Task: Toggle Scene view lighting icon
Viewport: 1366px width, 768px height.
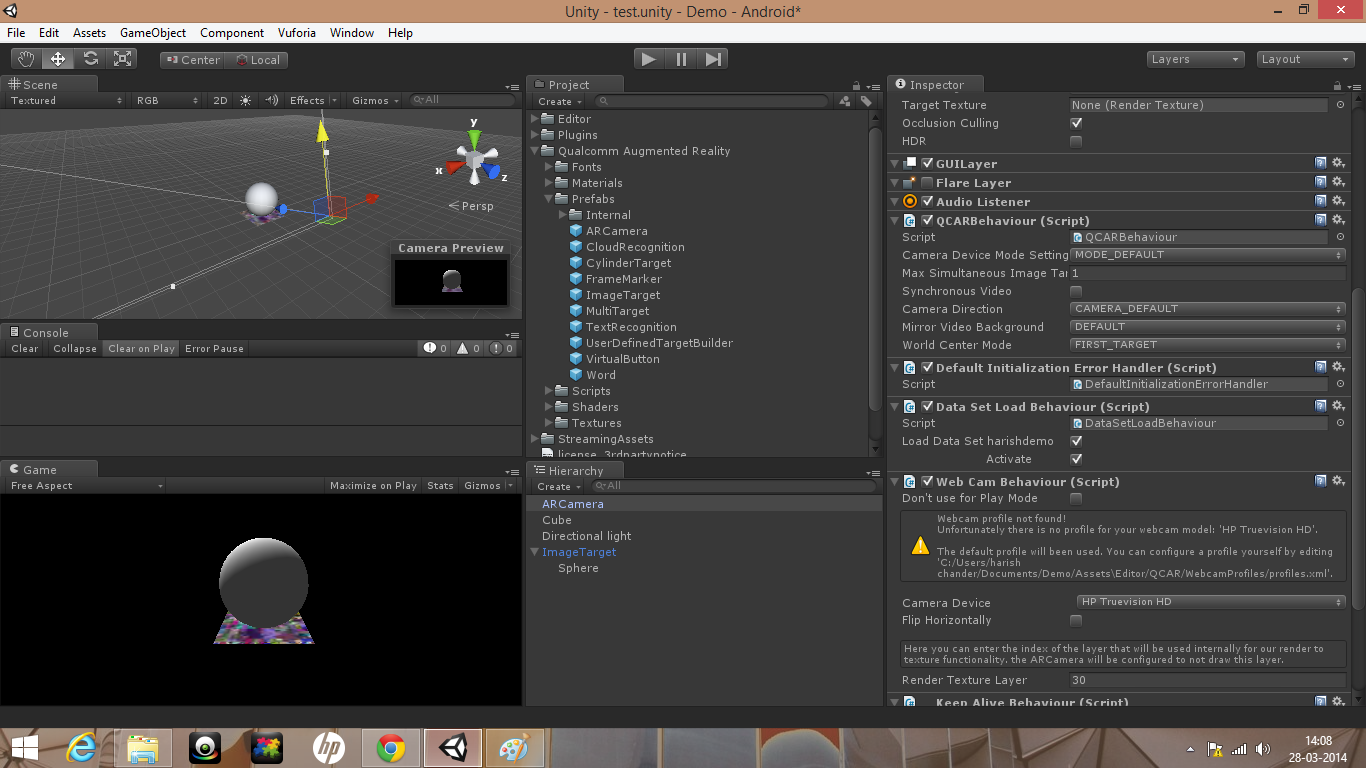Action: (246, 100)
